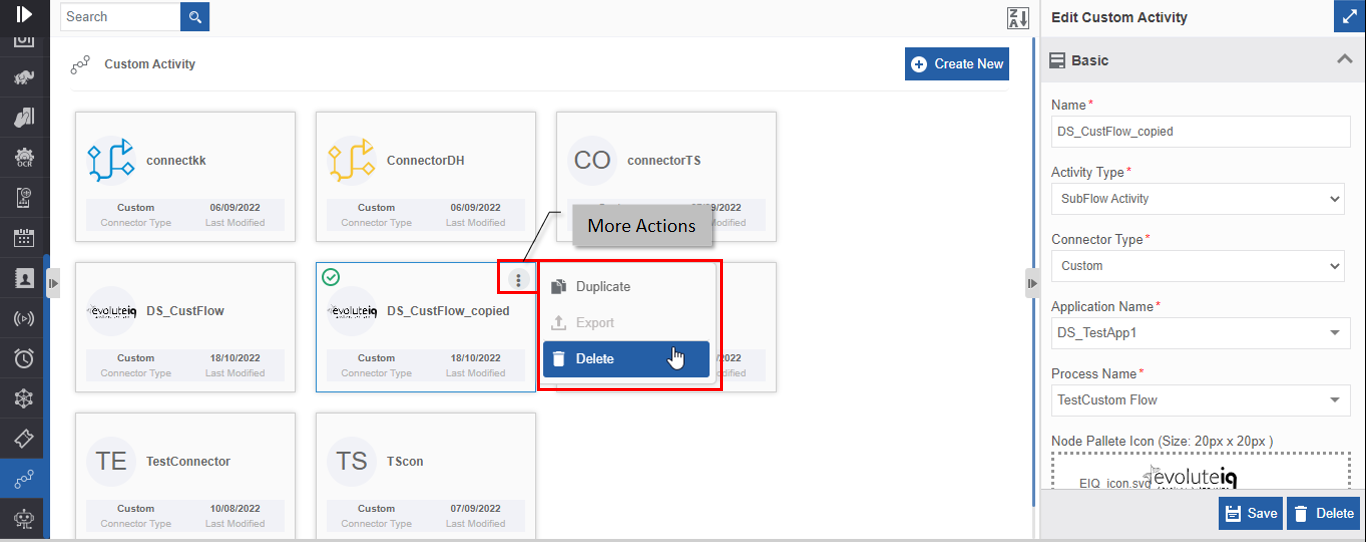Open the Process Name dropdown

1201,400
